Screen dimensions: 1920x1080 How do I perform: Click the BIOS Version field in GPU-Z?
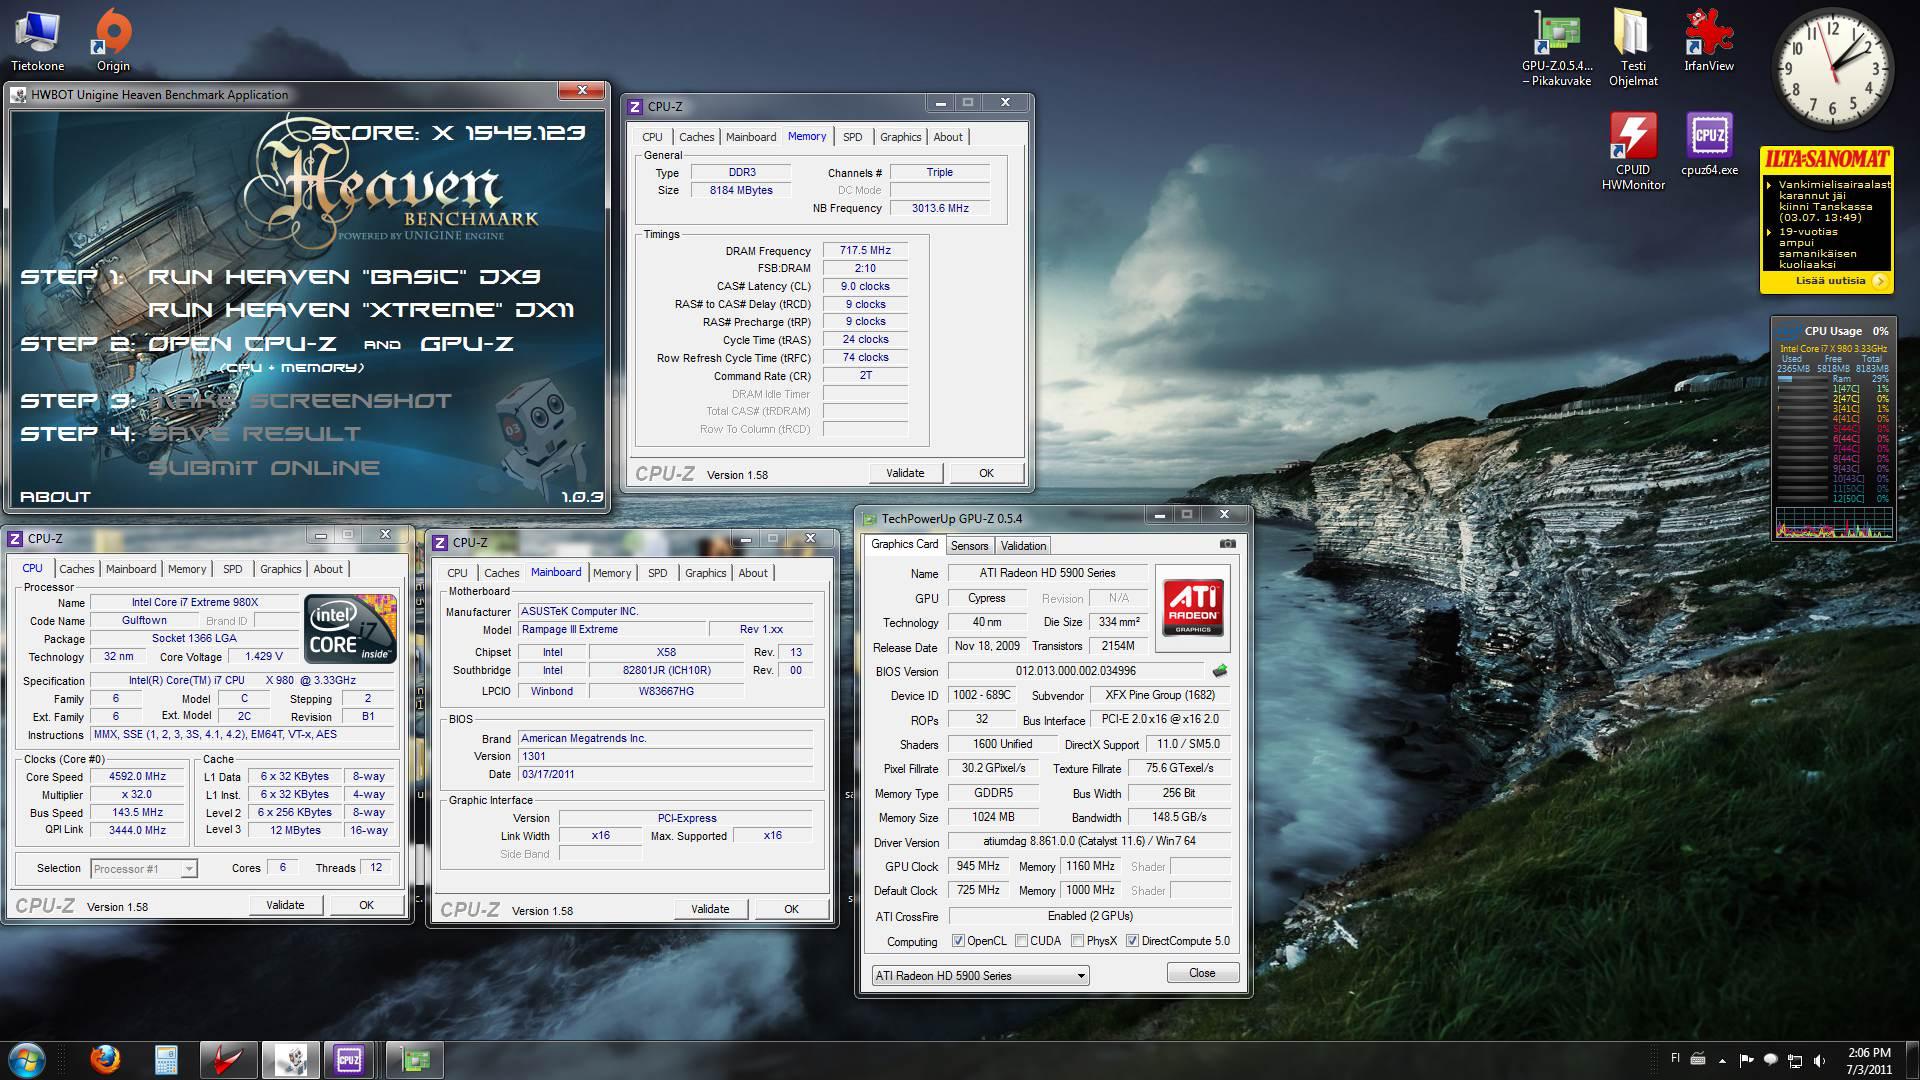[1076, 671]
